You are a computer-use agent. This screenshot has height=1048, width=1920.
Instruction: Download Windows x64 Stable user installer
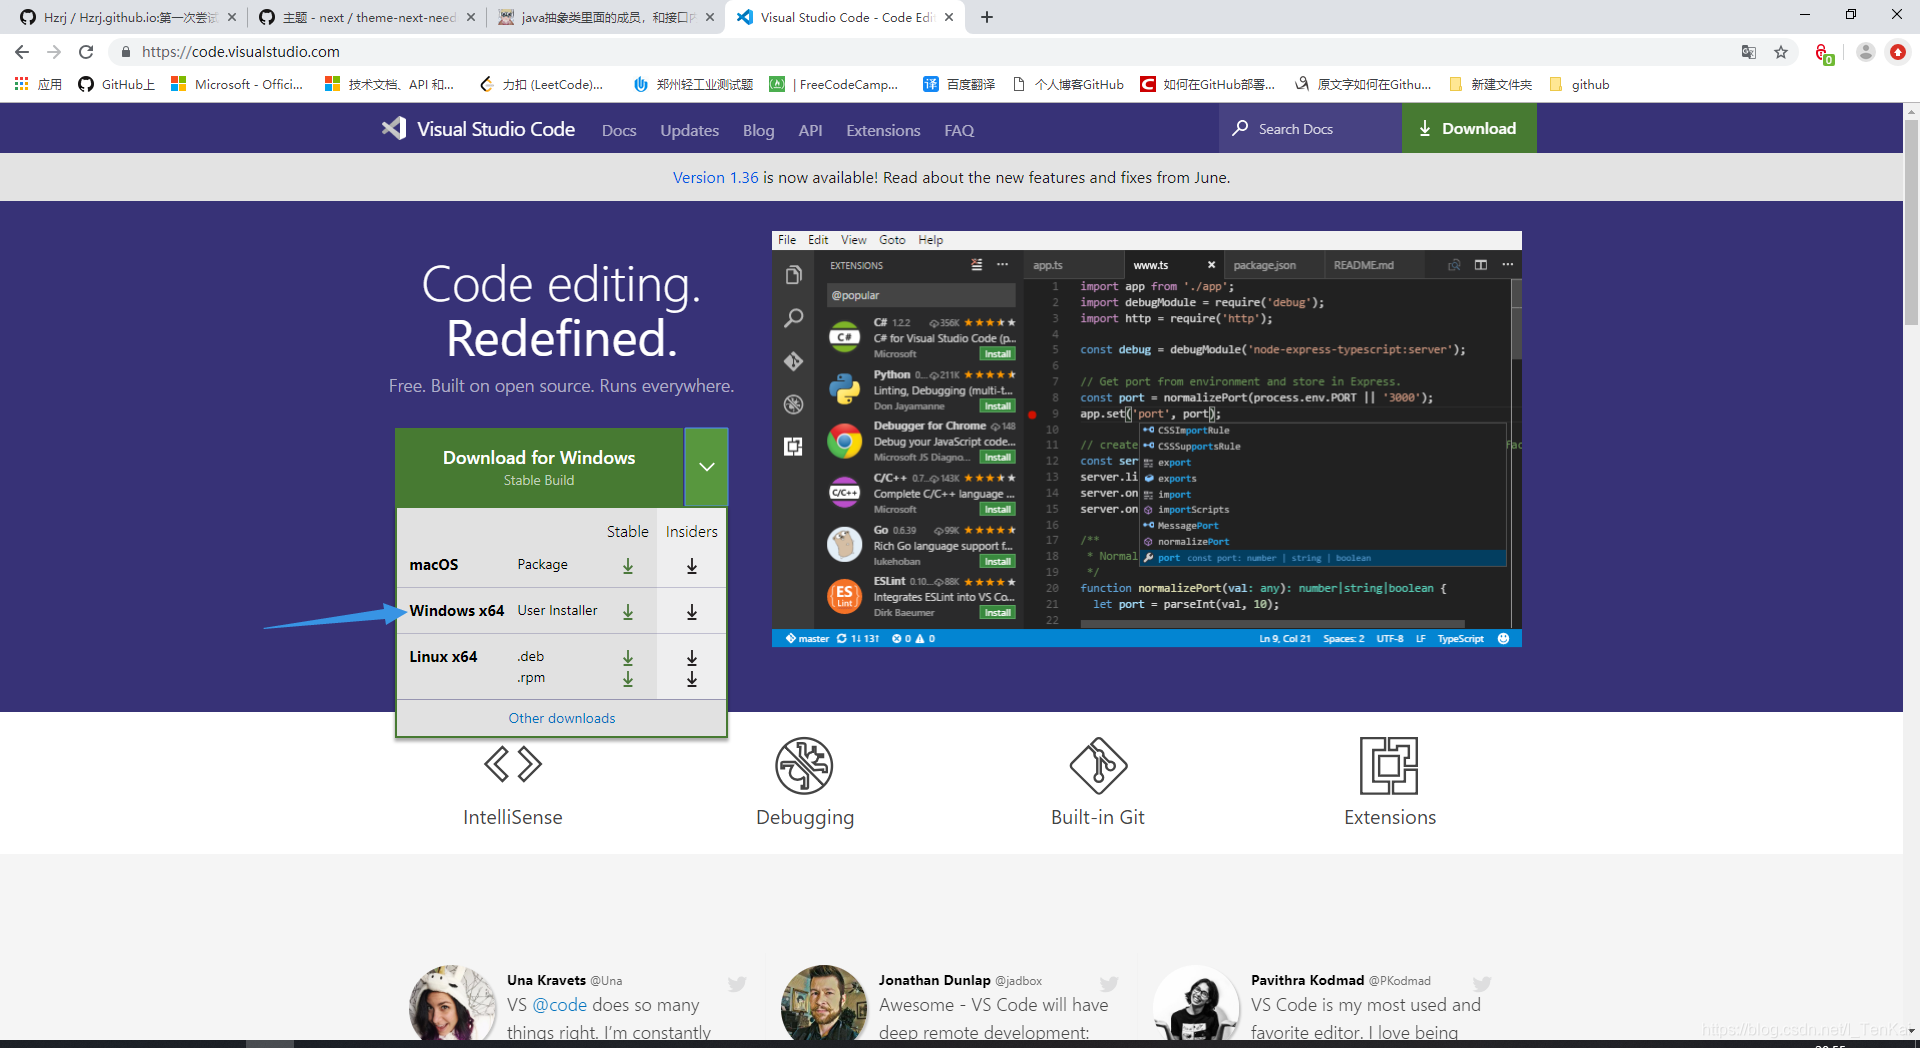tap(628, 612)
